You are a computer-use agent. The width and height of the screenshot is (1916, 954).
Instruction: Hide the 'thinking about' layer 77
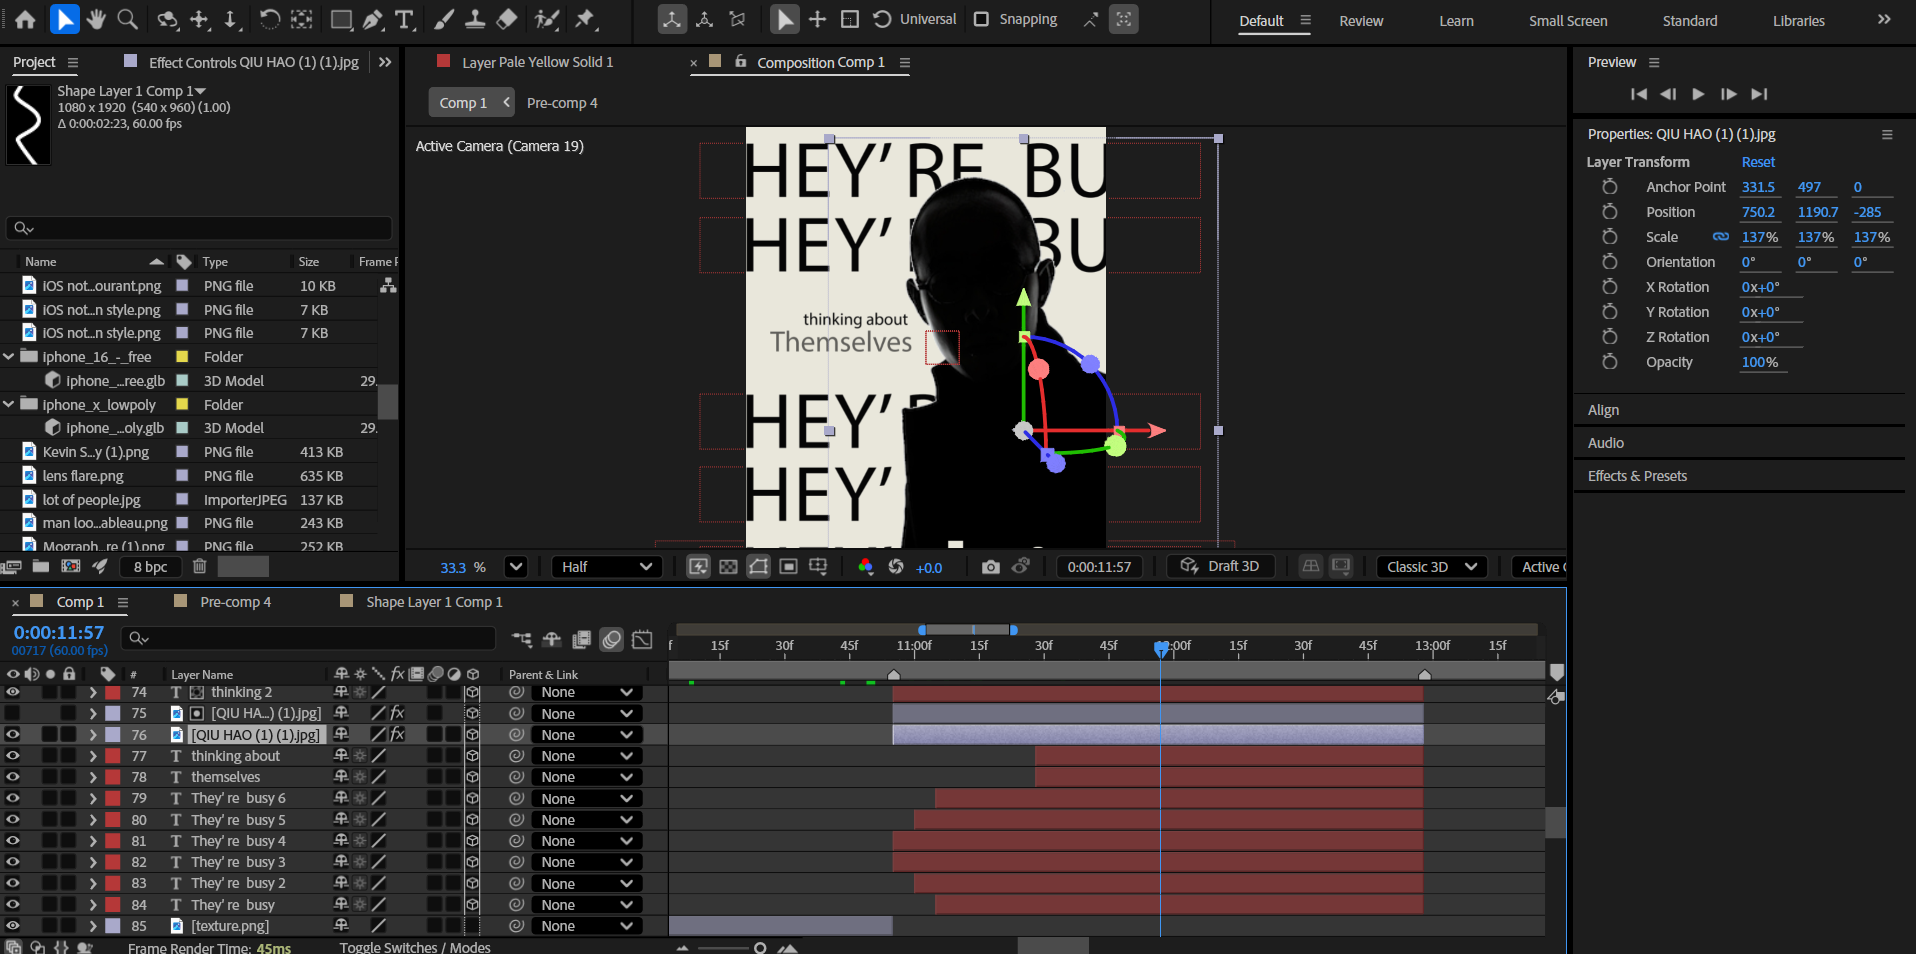13,756
